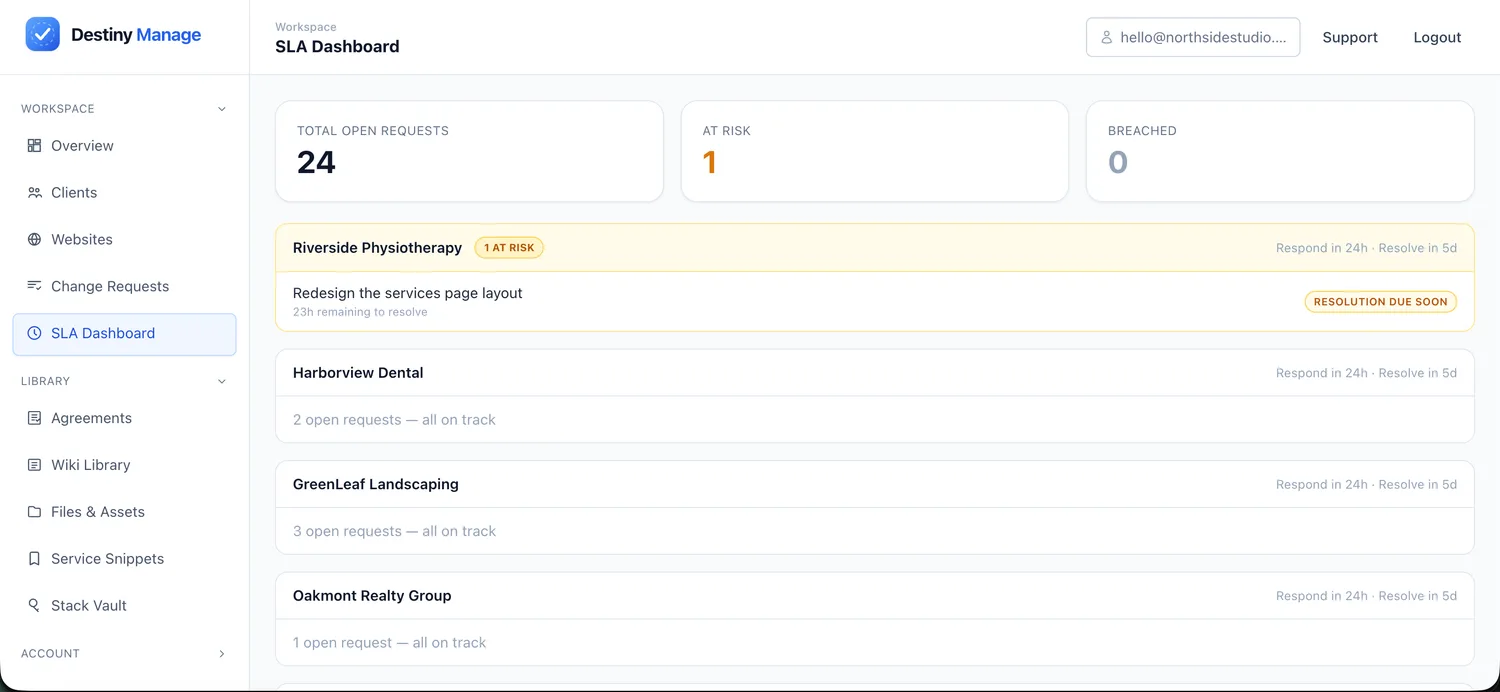
Task: Click the SLA Dashboard clock icon
Action: pos(35,333)
